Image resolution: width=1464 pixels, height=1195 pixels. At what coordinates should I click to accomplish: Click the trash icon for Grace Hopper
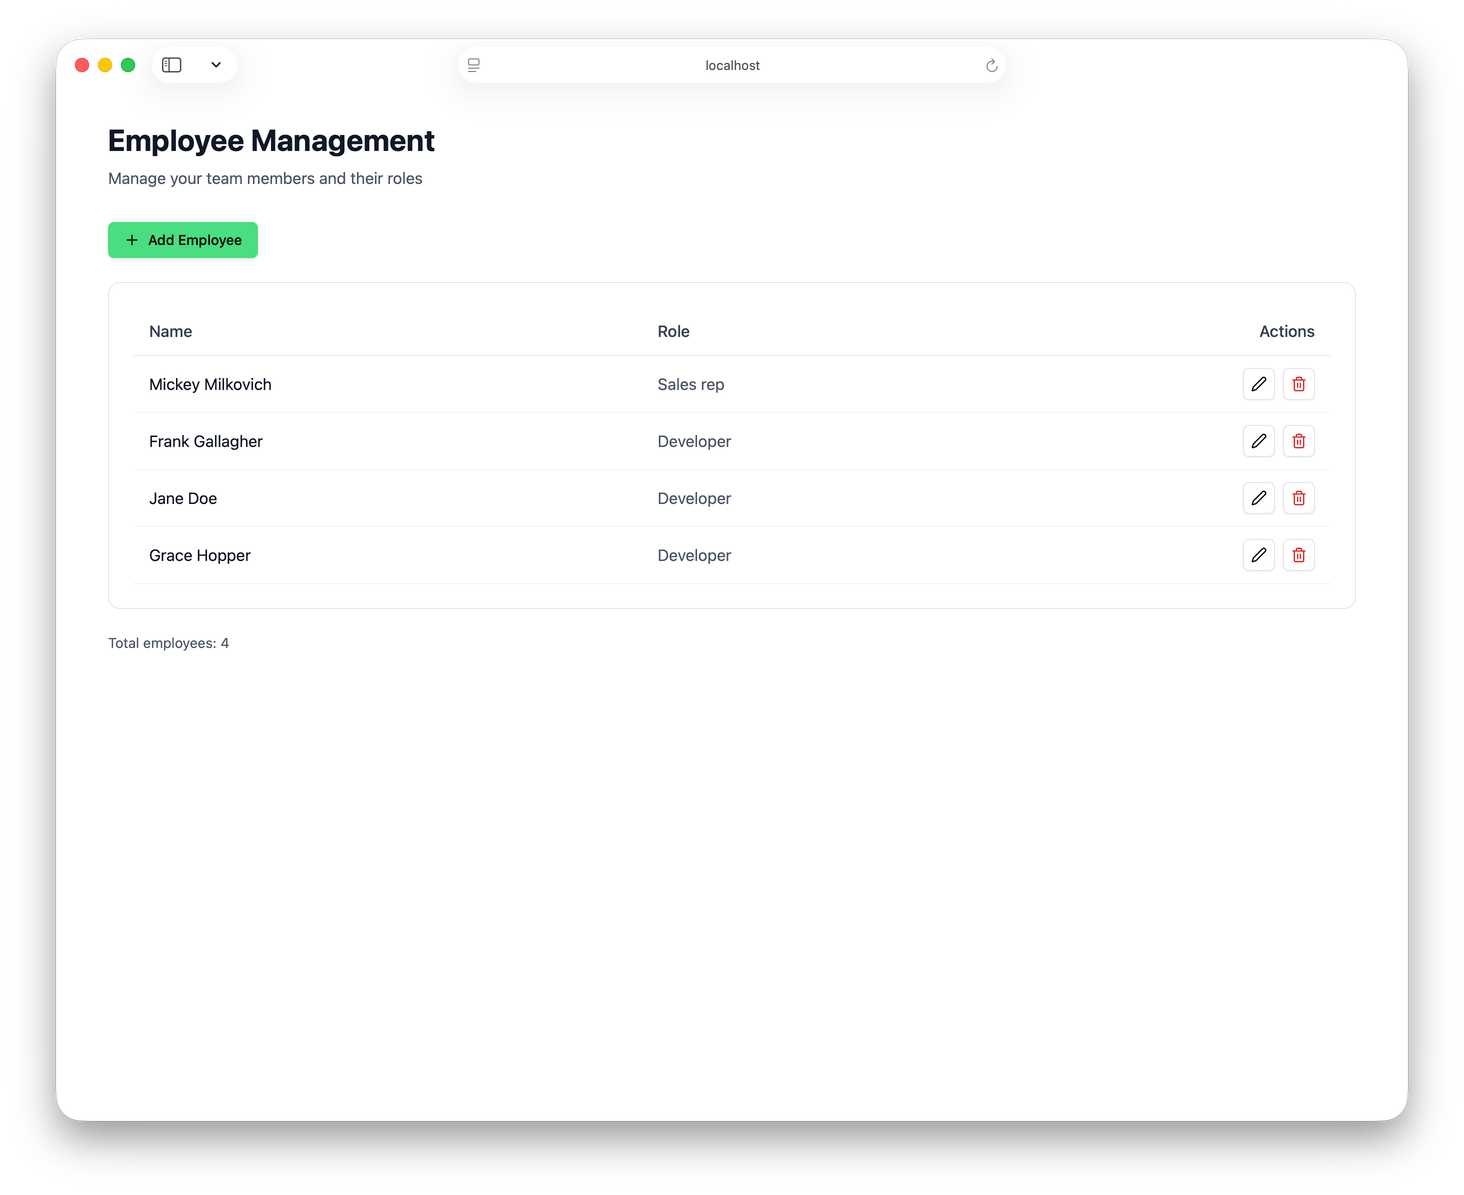pos(1298,555)
